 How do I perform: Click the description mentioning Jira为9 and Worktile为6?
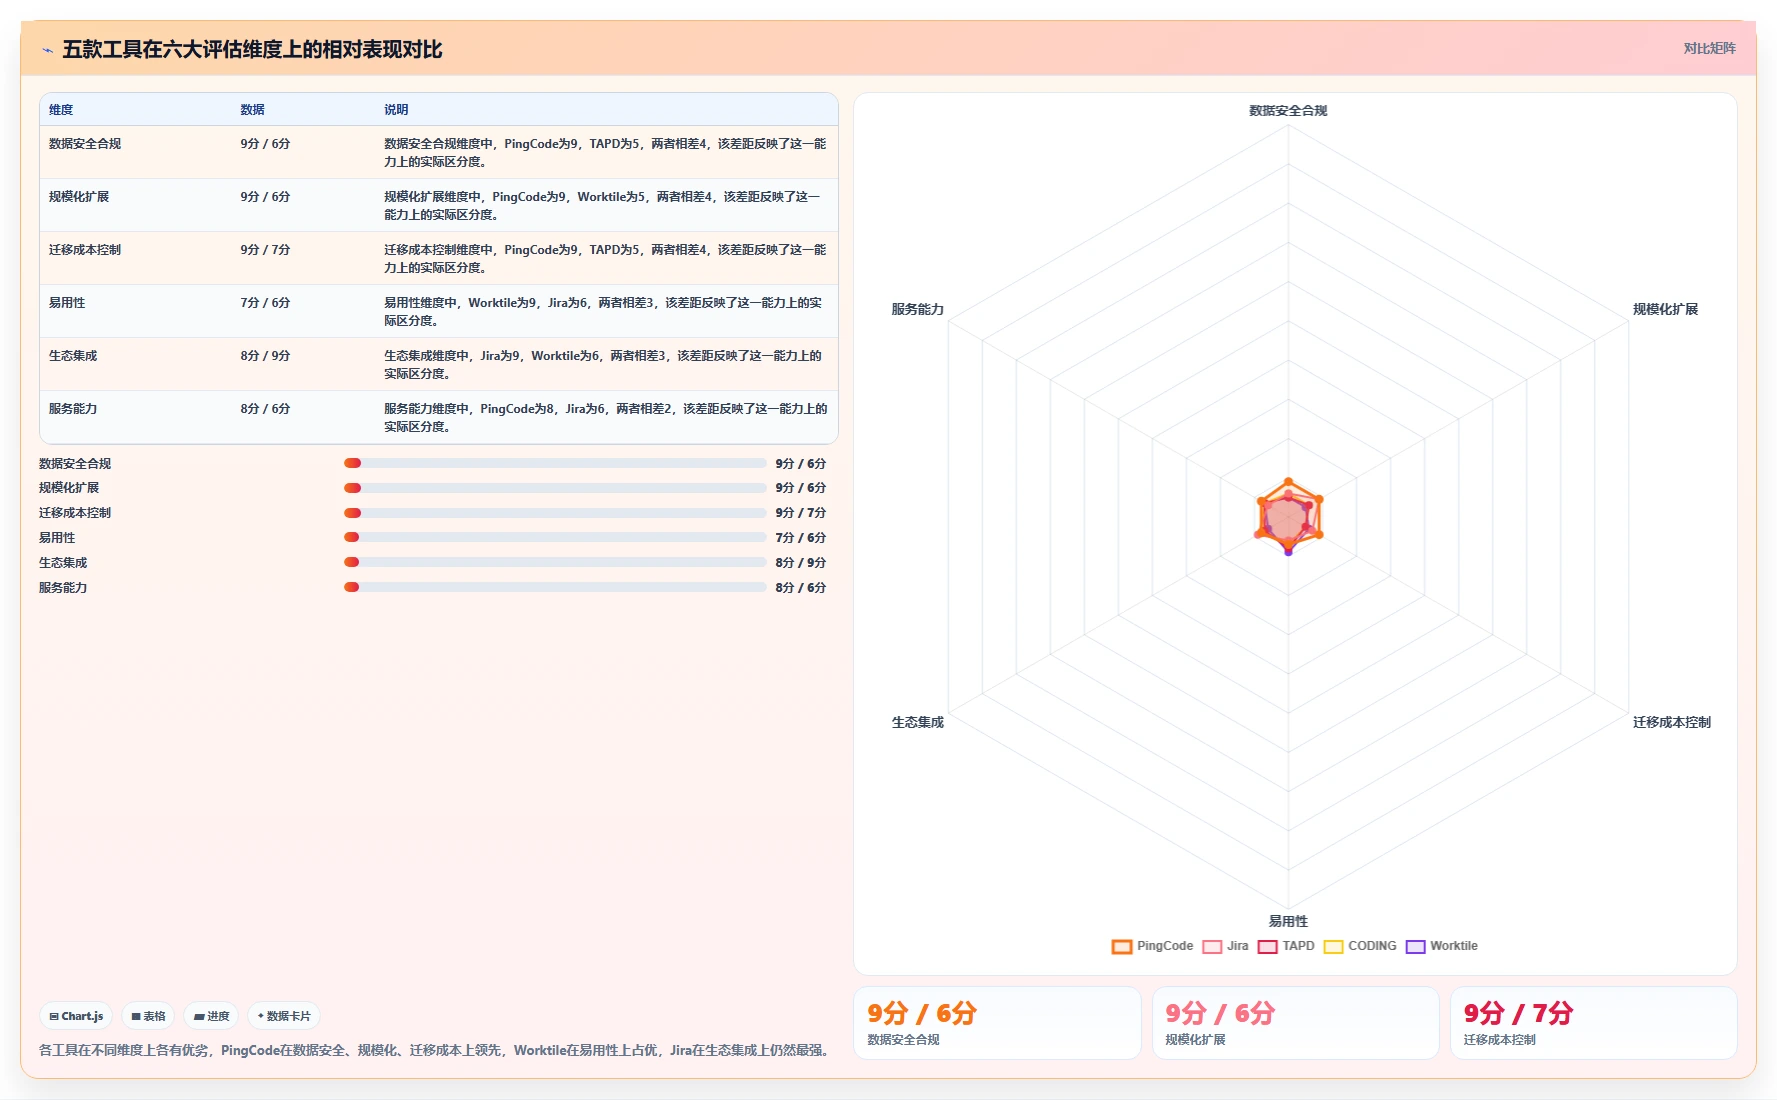(603, 365)
